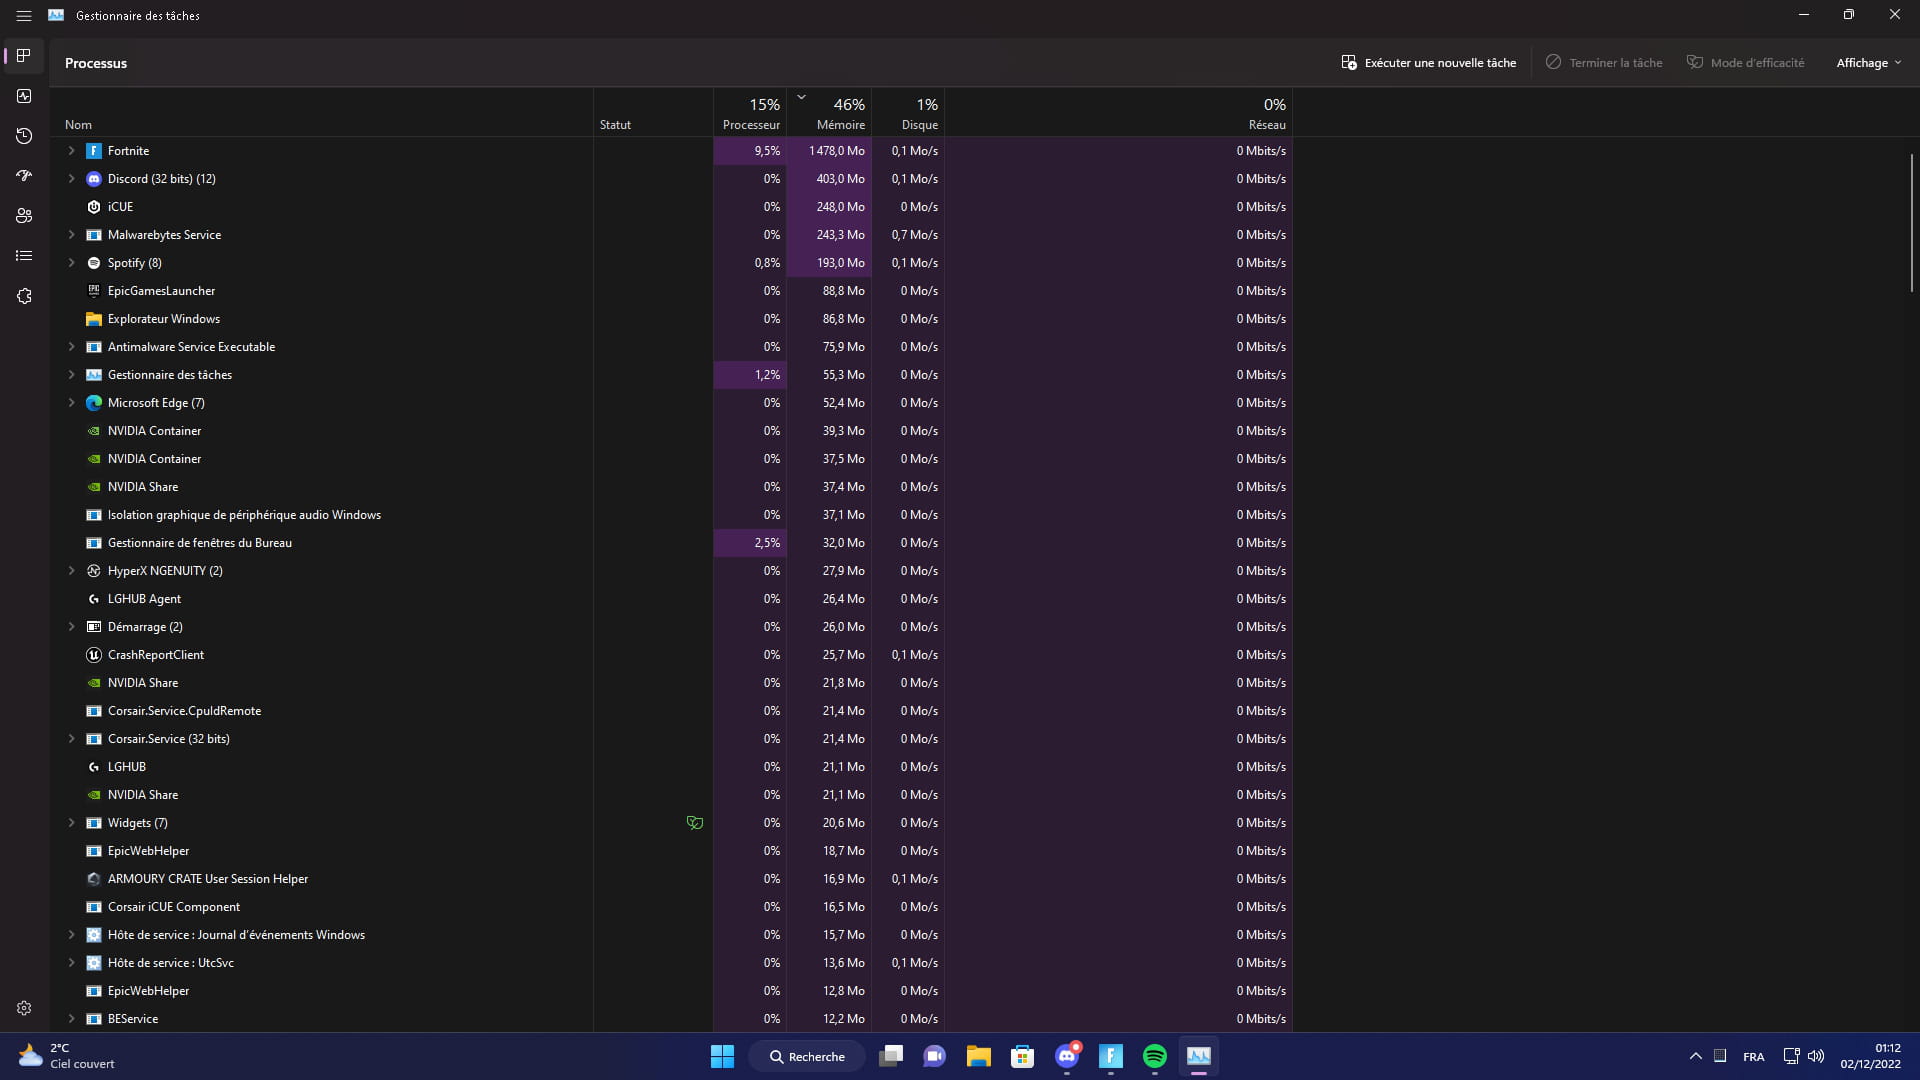Sort by the Statut column header
Image resolution: width=1920 pixels, height=1080 pixels.
point(653,112)
